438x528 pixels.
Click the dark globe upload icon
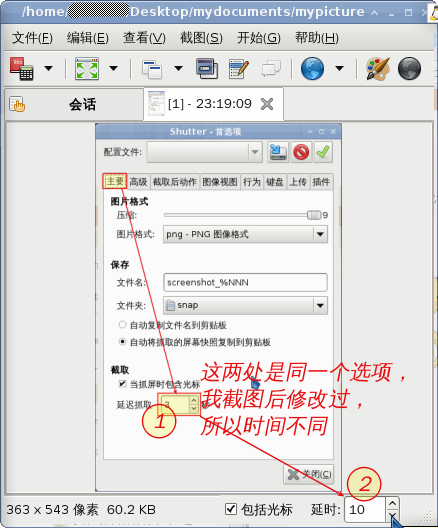409,69
